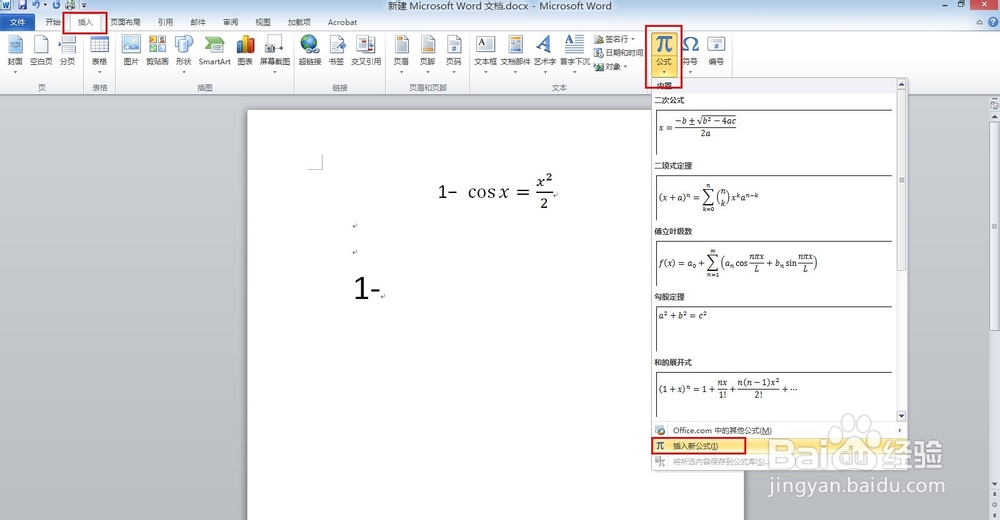This screenshot has height=520, width=1000.
Task: Insert a blank page (空白页)
Action: [41, 51]
